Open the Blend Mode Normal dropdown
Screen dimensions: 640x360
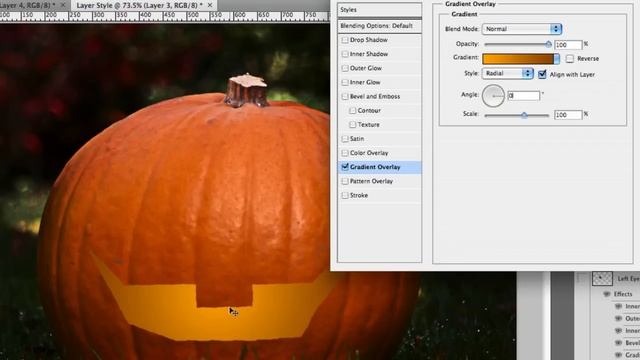pyautogui.click(x=522, y=29)
